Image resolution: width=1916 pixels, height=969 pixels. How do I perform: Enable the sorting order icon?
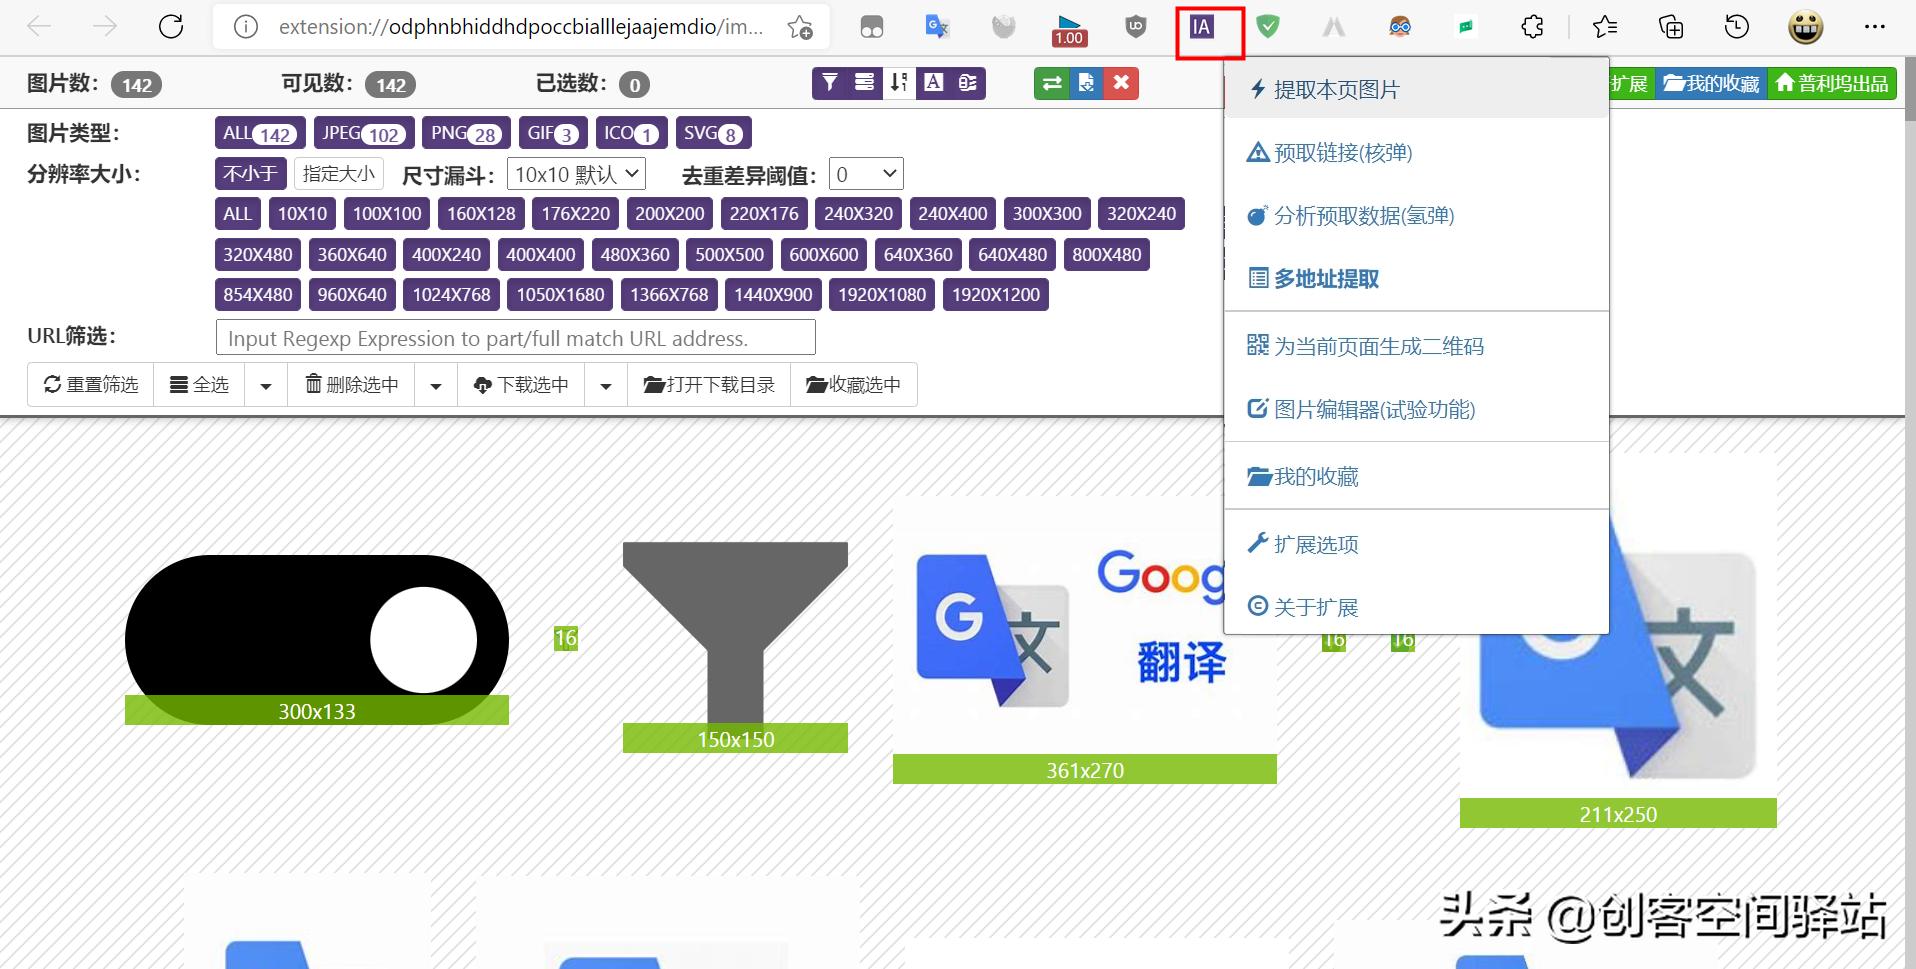[897, 83]
